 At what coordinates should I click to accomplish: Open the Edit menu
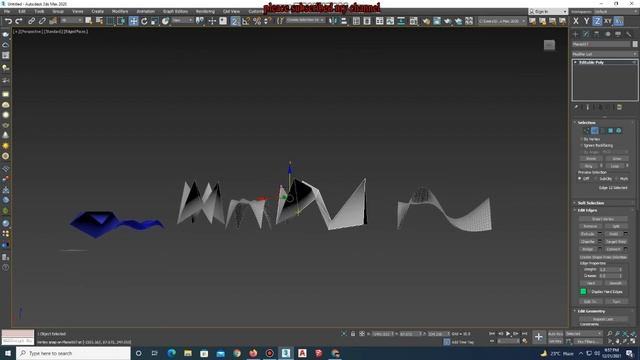click(22, 11)
